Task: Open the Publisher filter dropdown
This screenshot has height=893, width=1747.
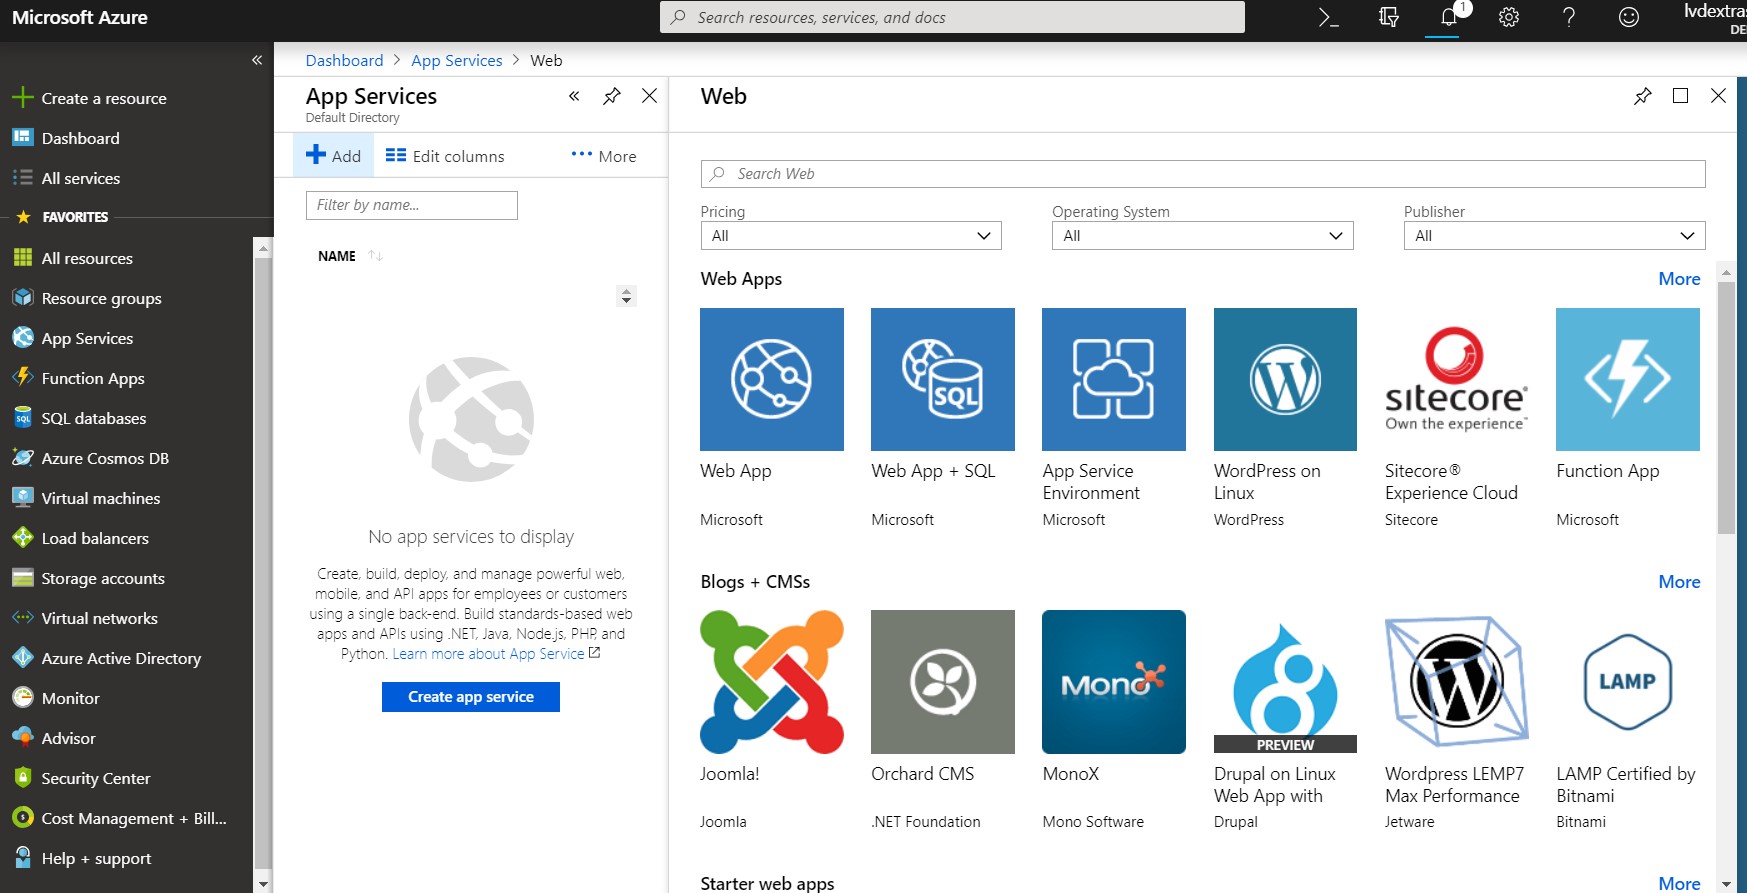Action: pos(1554,236)
